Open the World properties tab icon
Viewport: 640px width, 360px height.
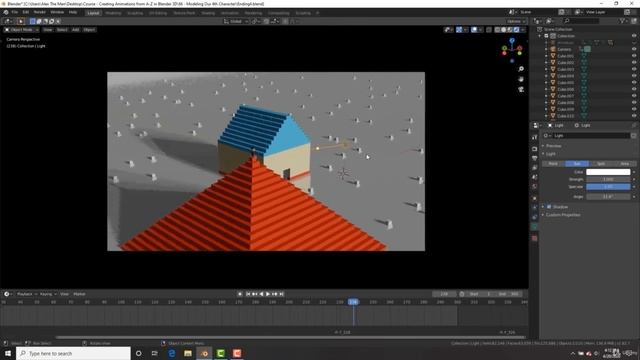[x=535, y=187]
